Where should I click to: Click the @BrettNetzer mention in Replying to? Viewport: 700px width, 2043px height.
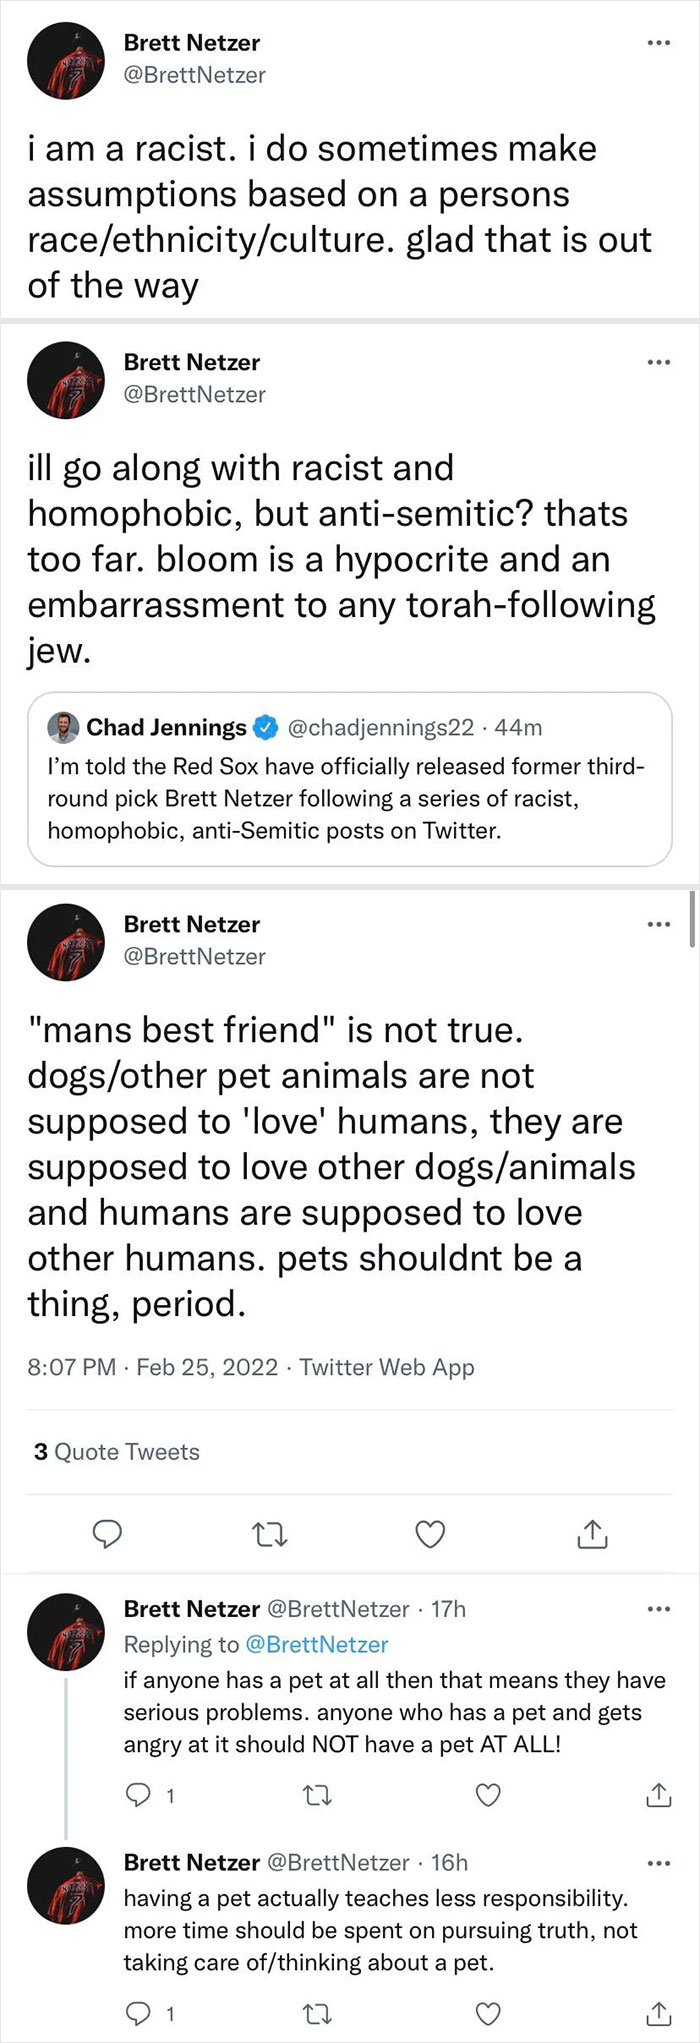pyautogui.click(x=318, y=1644)
